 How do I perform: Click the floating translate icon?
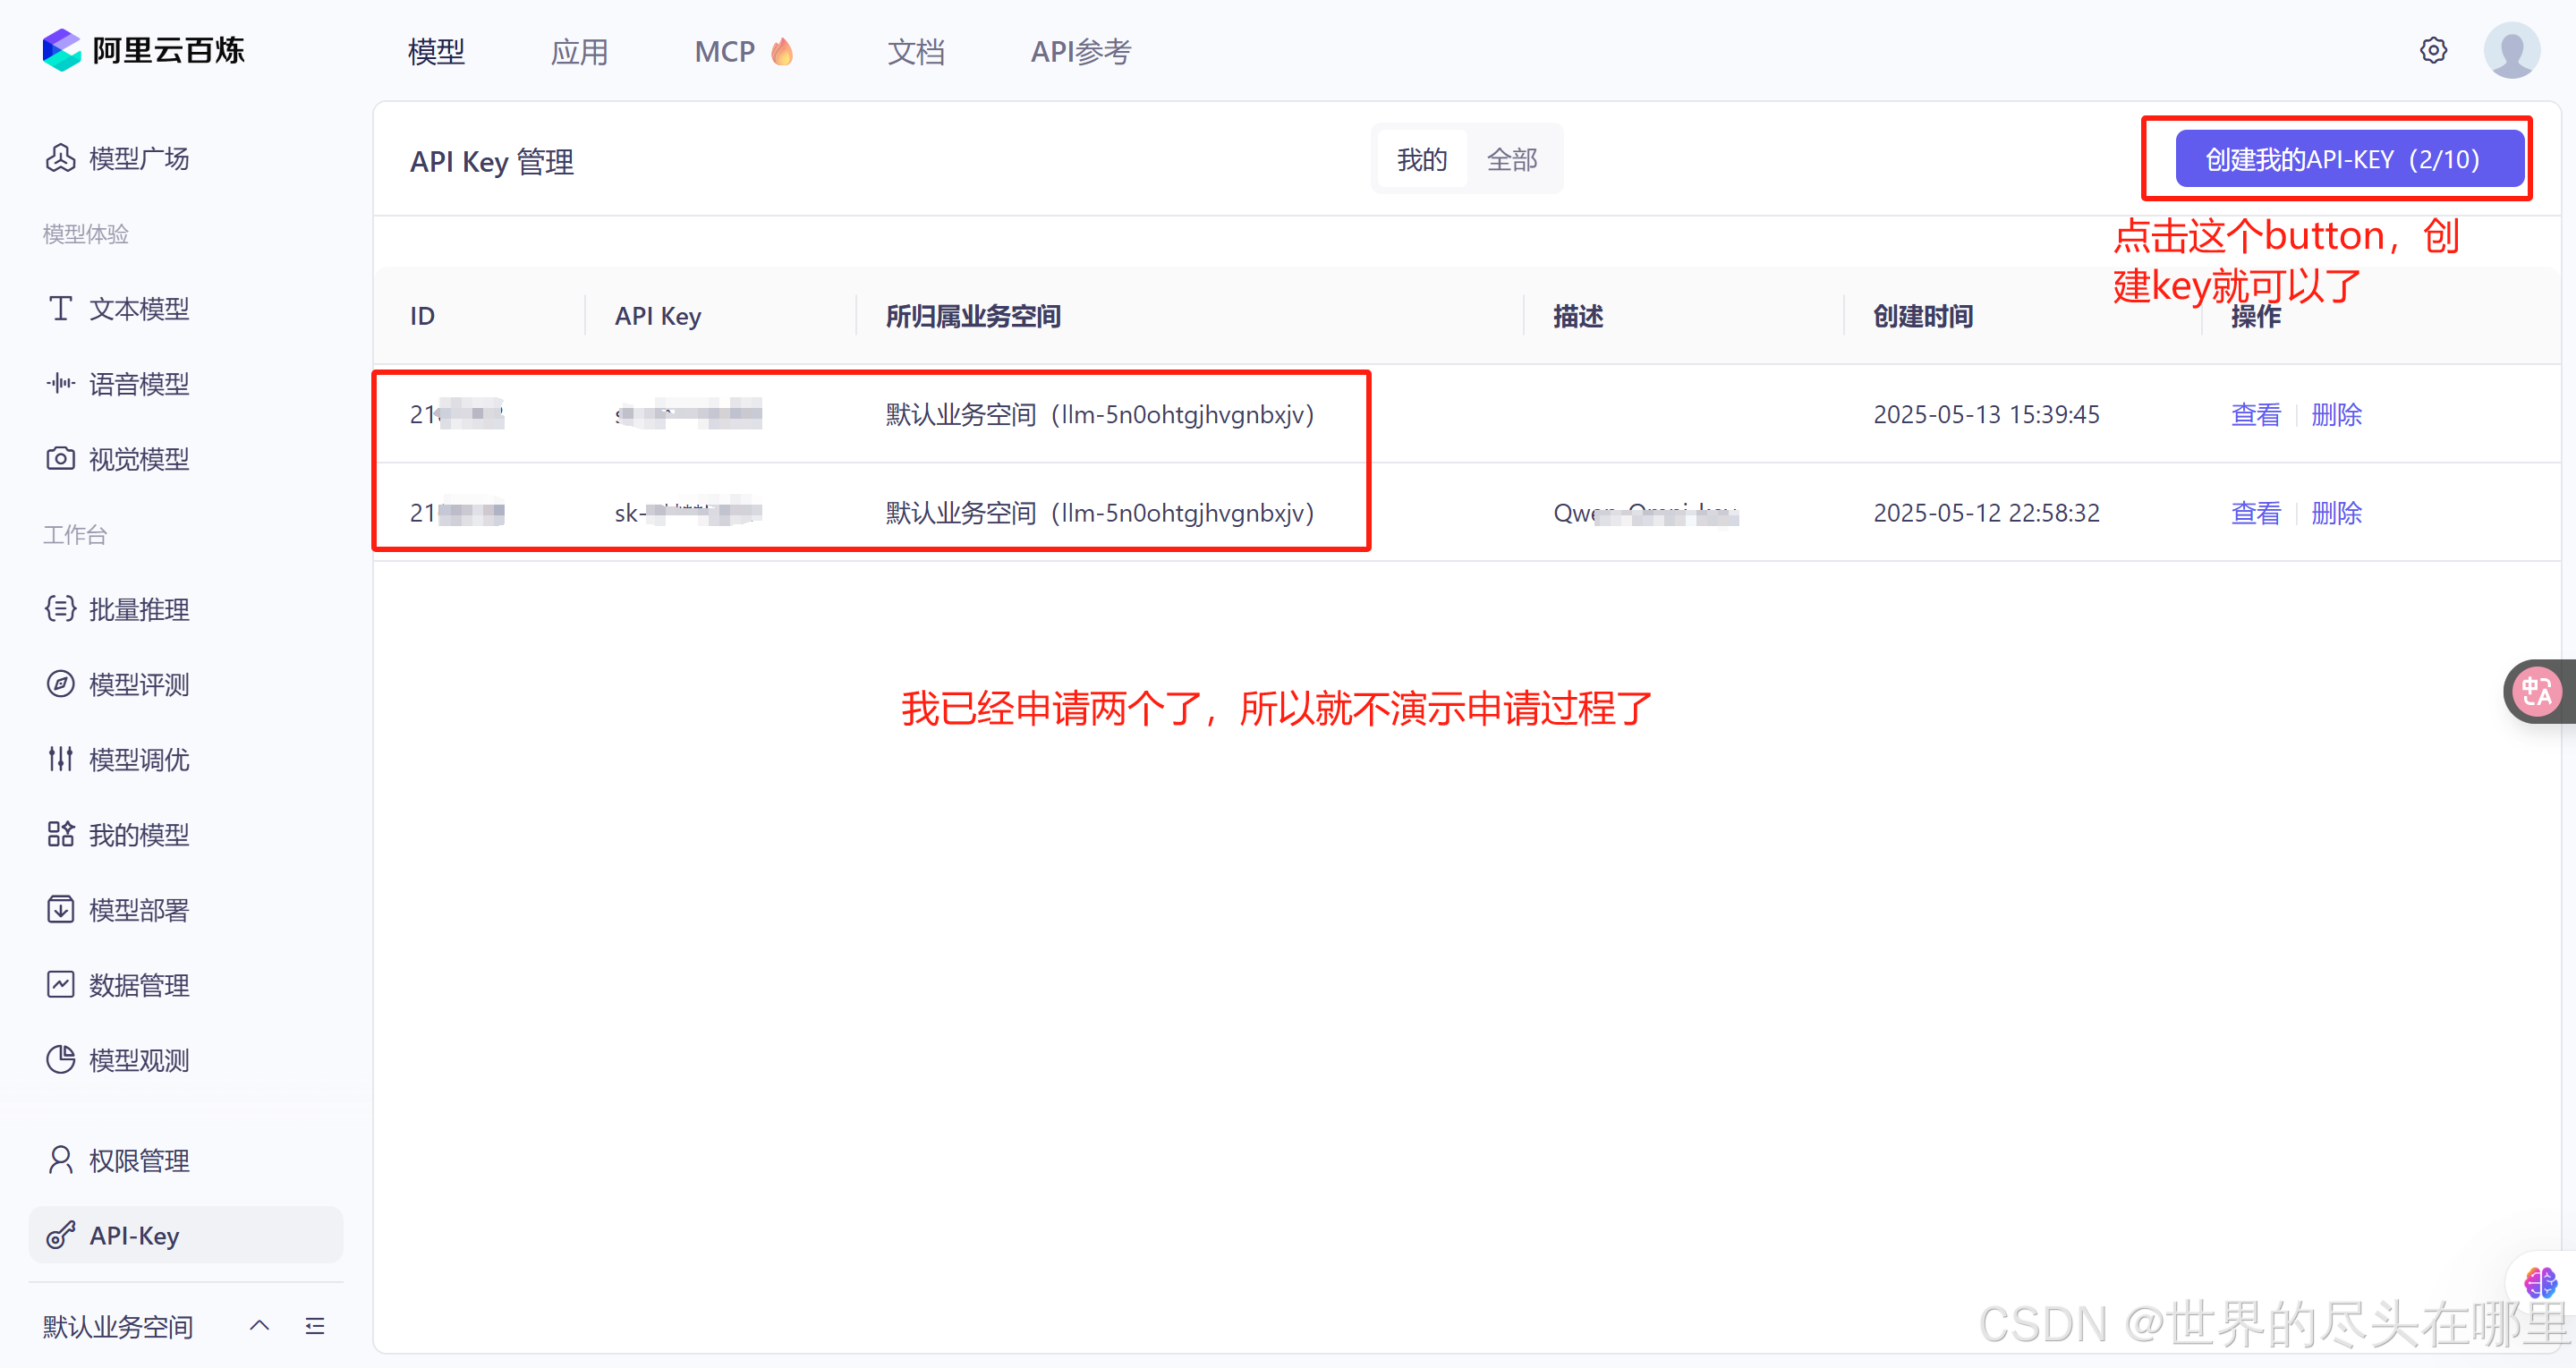[x=2537, y=691]
